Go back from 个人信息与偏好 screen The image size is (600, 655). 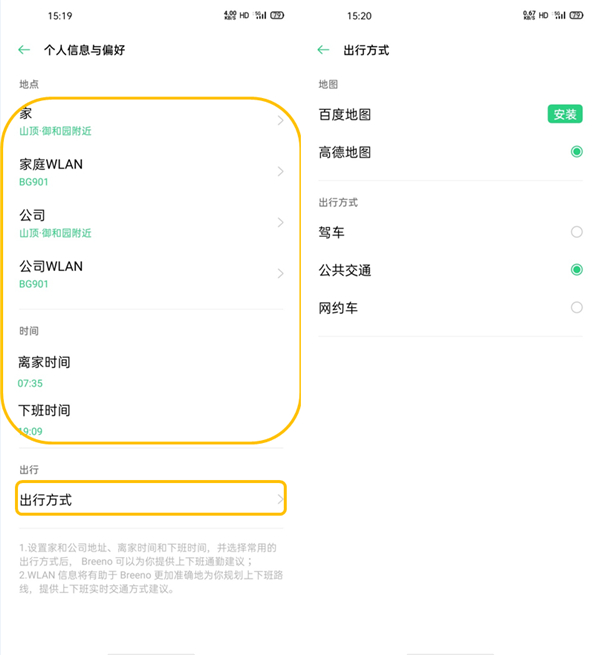pos(24,49)
